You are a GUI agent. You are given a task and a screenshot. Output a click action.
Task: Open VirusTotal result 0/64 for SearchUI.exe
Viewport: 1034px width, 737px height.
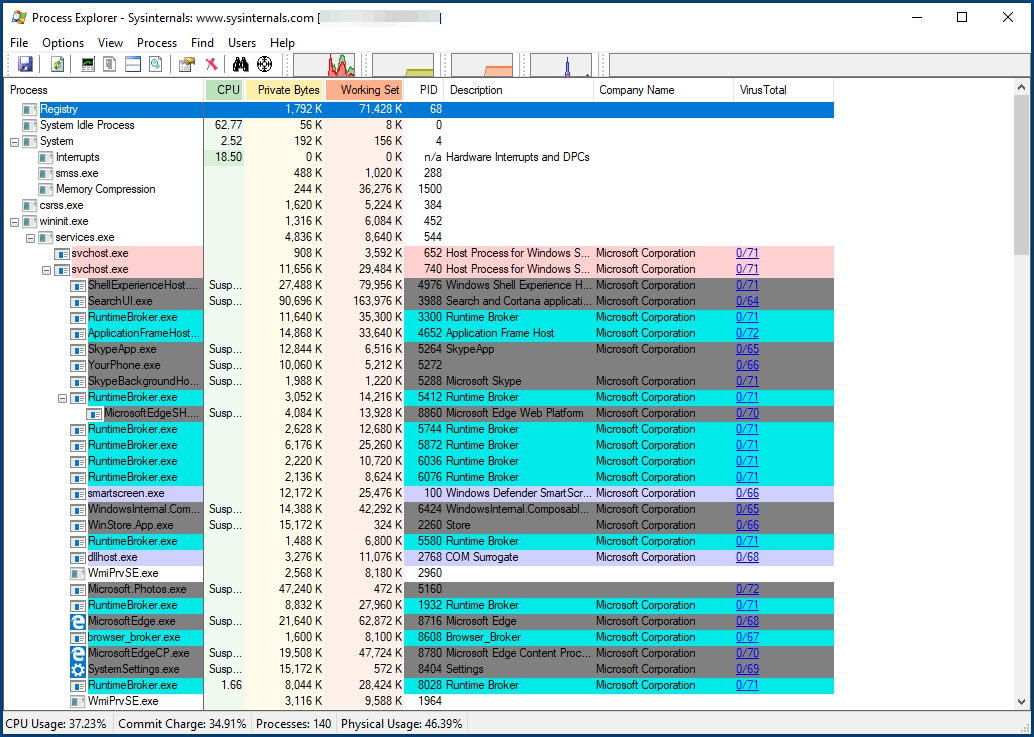click(x=747, y=301)
